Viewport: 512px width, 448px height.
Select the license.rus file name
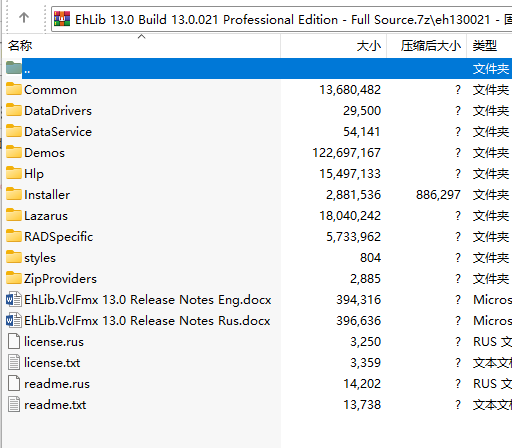pos(54,342)
